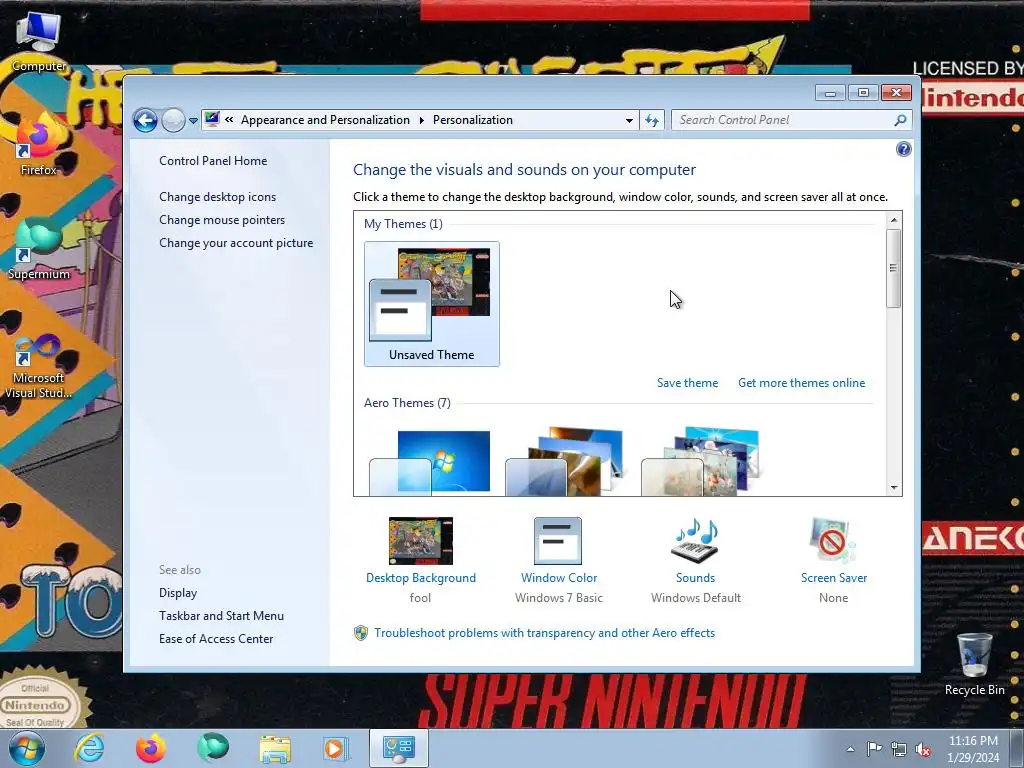The width and height of the screenshot is (1024, 768).
Task: Open Microsoft Visual Studio desktop shortcut
Action: coord(38,366)
